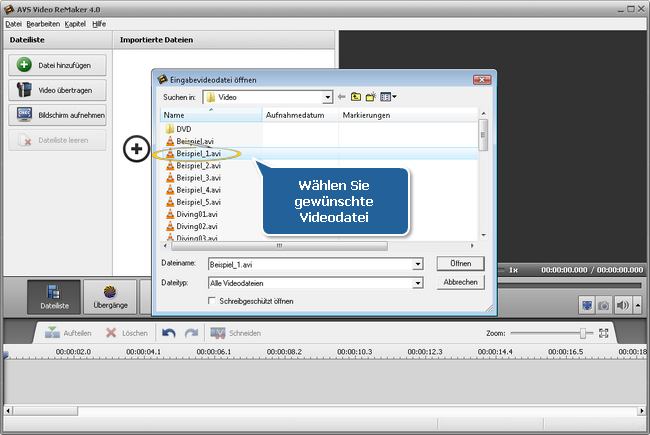This screenshot has height=435, width=650.
Task: Create a new folder in dialog
Action: (x=371, y=97)
